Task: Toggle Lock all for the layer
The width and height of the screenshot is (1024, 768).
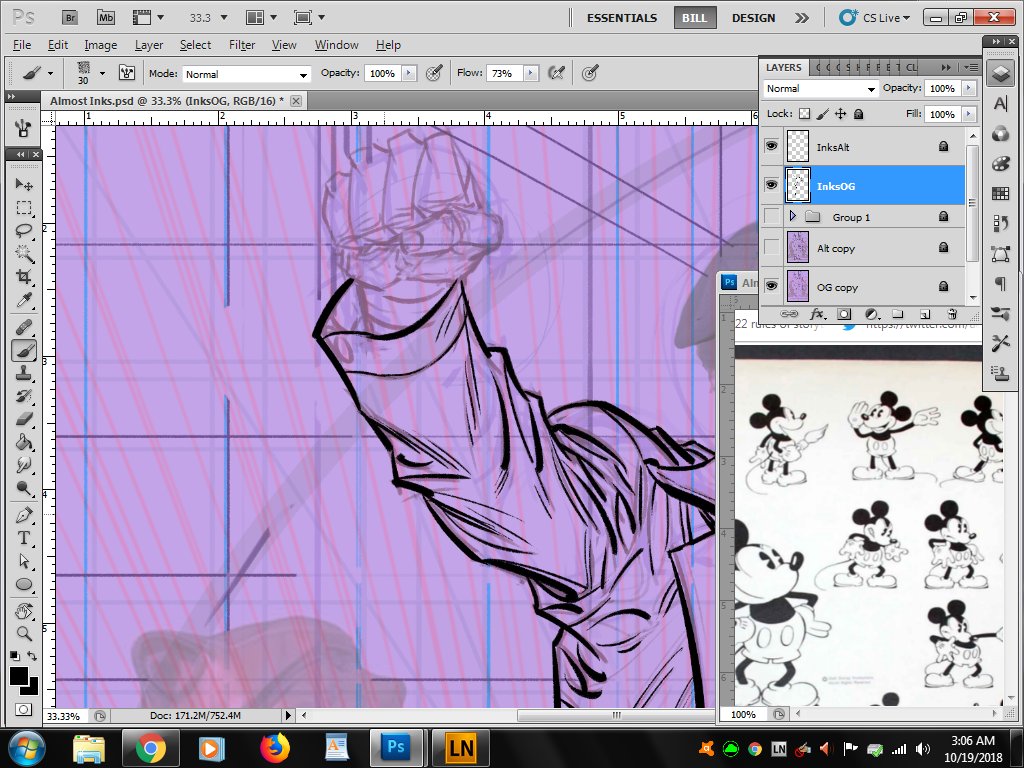Action: tap(859, 114)
